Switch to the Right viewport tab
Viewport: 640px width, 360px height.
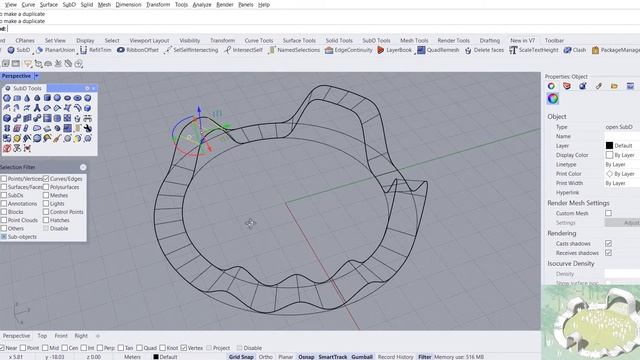tap(81, 336)
